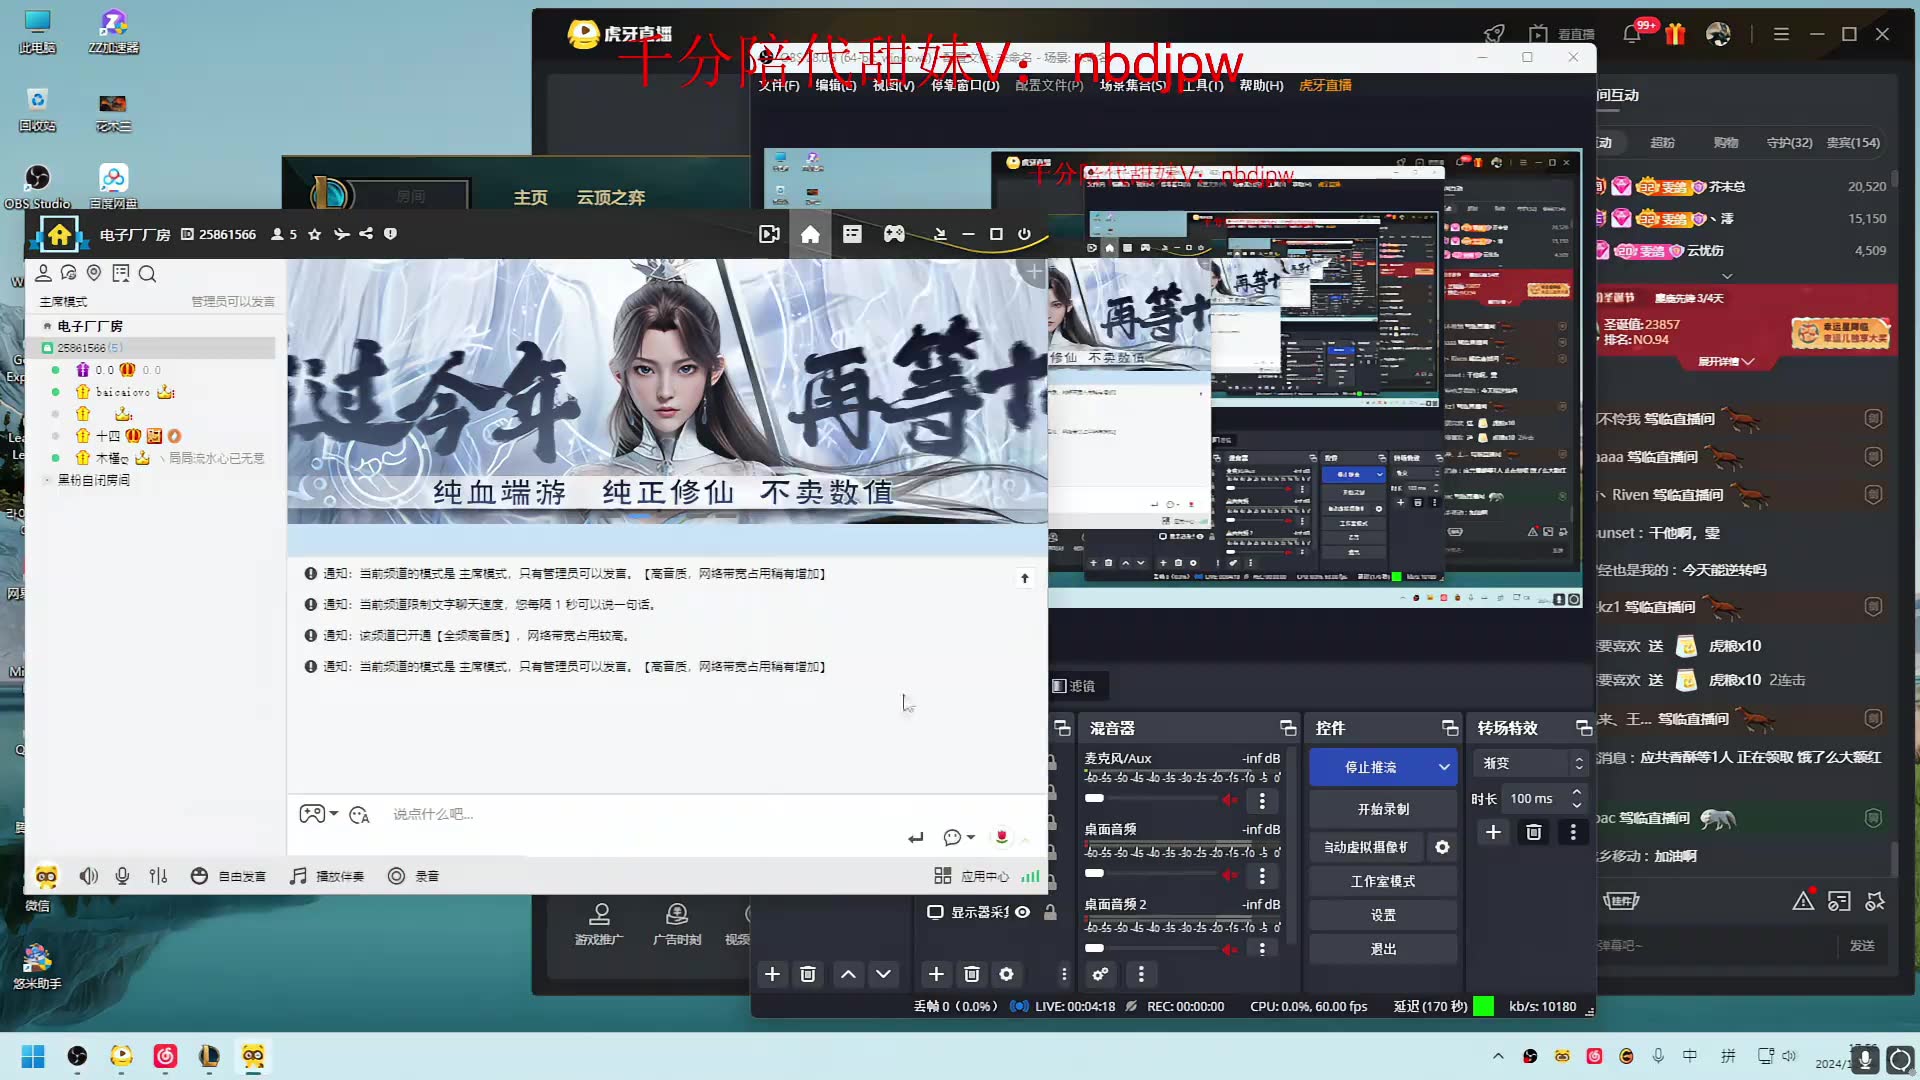
Task: Send flower gift icon in YY chat
Action: click(1001, 837)
